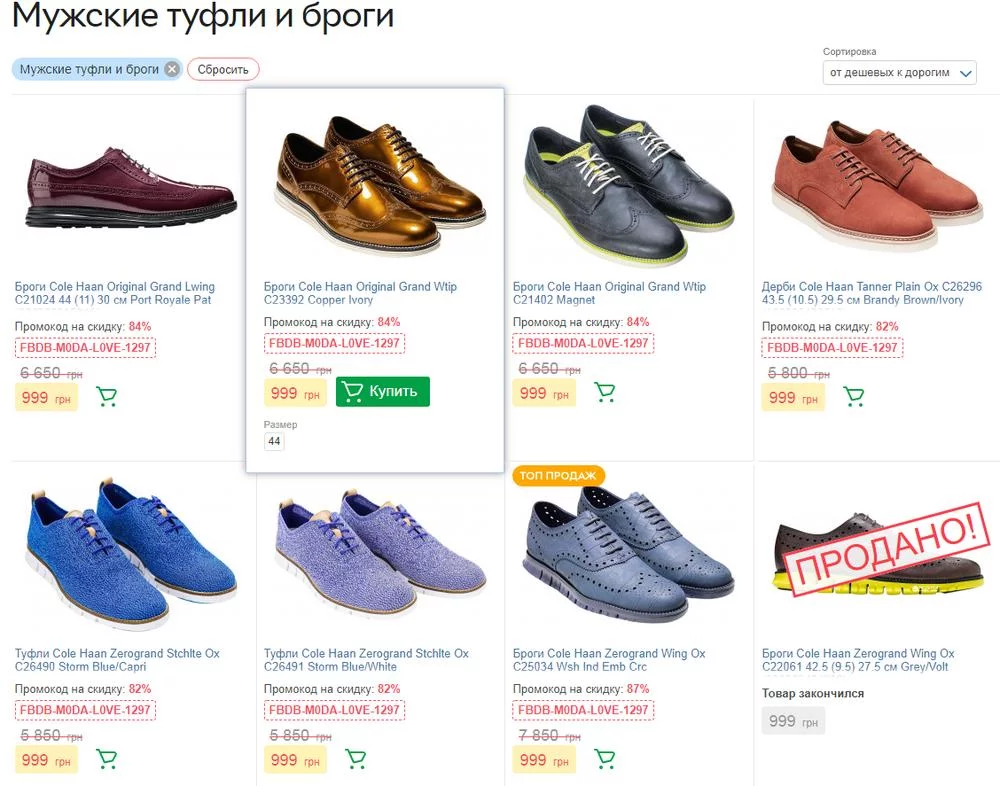The width and height of the screenshot is (1000, 786).
Task: Click the Сбросить reset button
Action: click(x=223, y=69)
